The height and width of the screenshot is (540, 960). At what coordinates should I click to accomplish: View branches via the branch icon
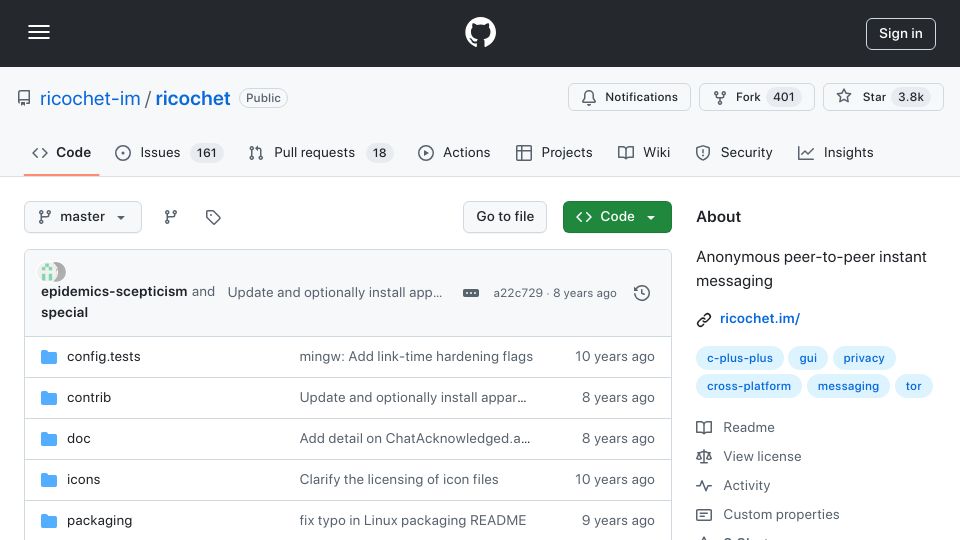pyautogui.click(x=171, y=217)
